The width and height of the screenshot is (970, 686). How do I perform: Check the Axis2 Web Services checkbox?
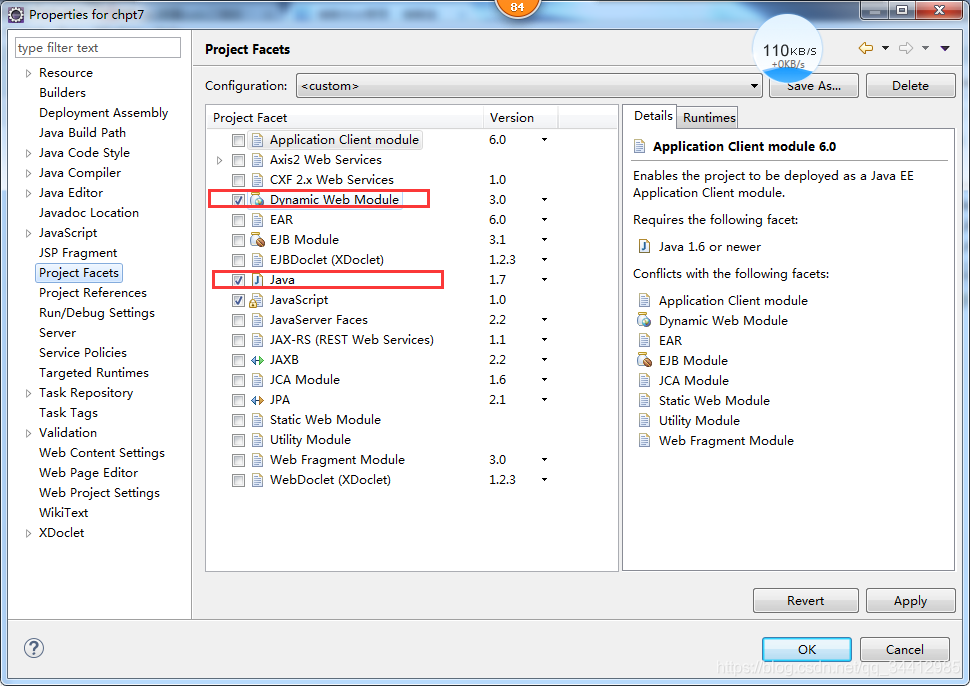[x=238, y=160]
